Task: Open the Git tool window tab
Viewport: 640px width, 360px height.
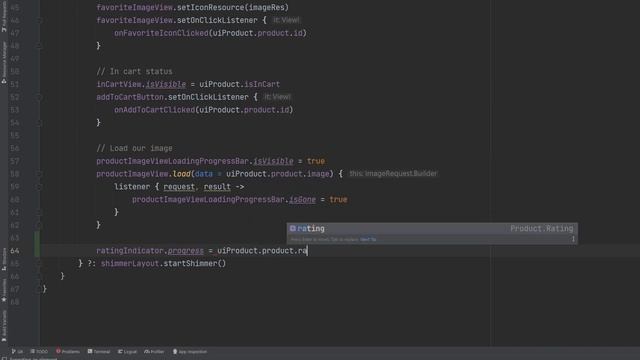Action: pos(17,351)
